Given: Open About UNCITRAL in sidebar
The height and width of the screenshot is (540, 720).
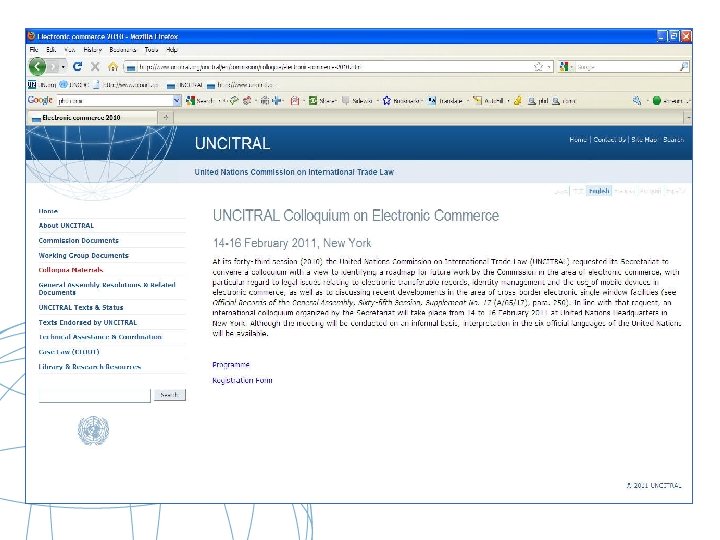Looking at the screenshot, I should coord(66,225).
